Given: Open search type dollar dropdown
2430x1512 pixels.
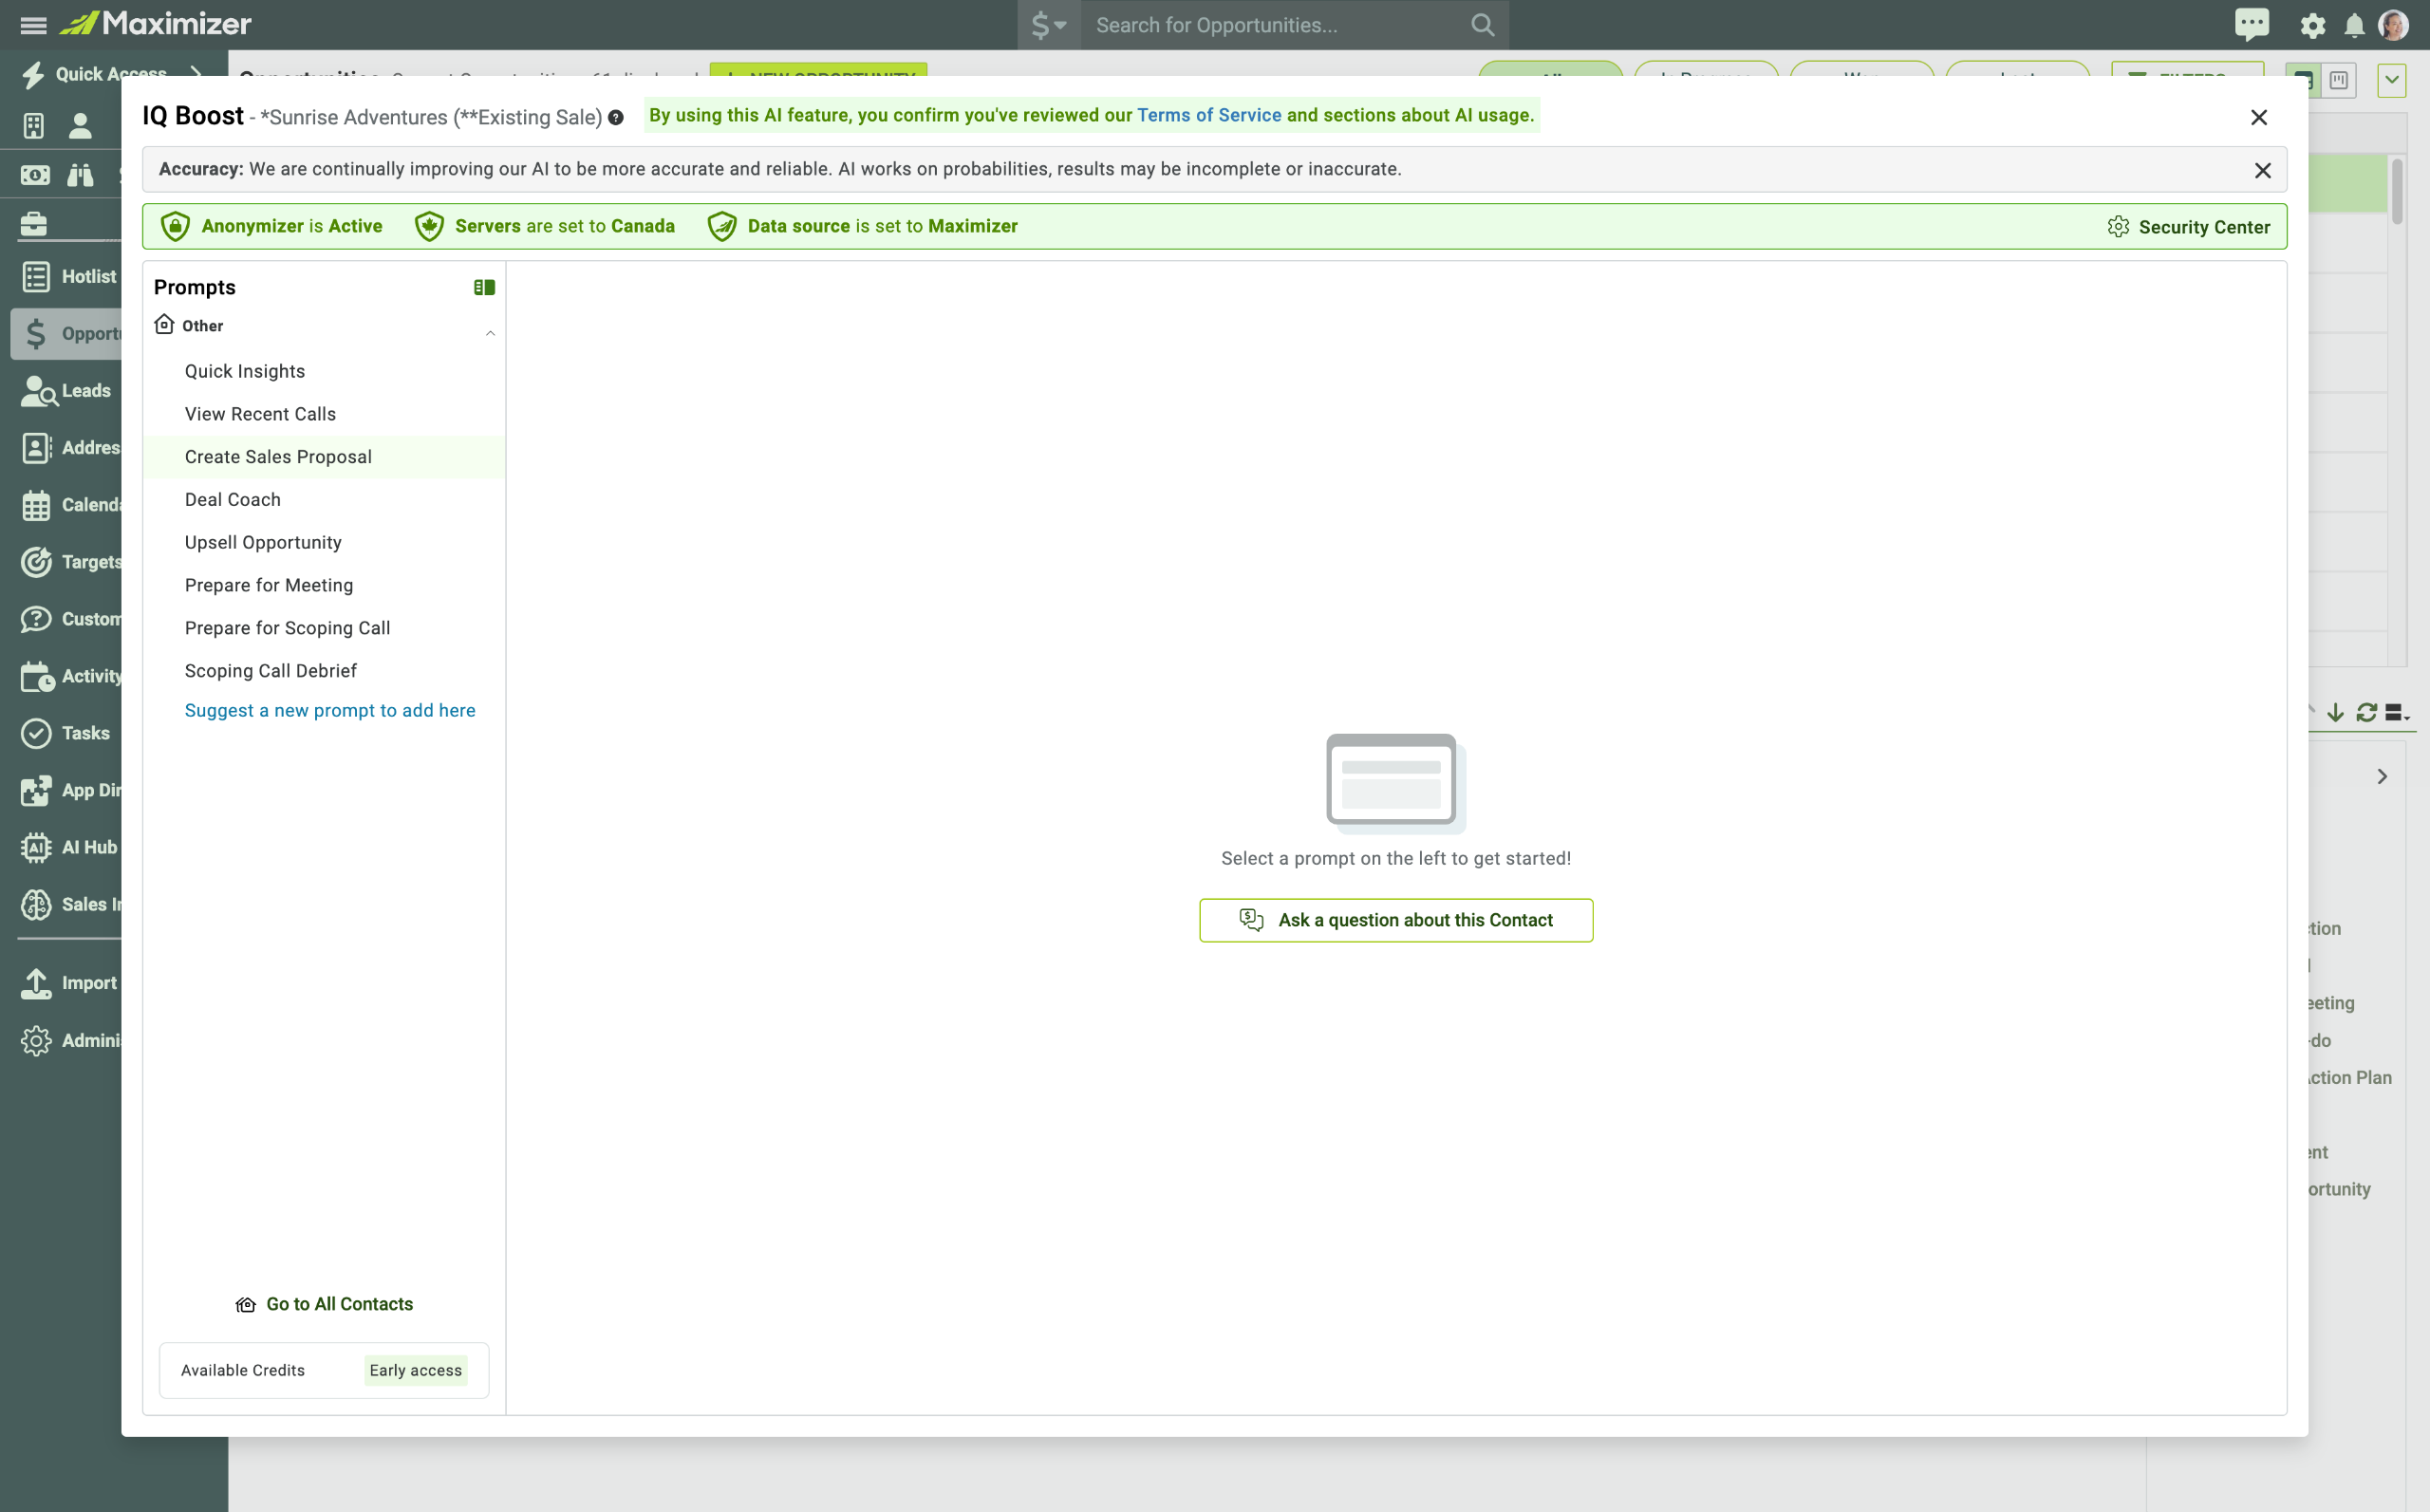Looking at the screenshot, I should (x=1048, y=25).
